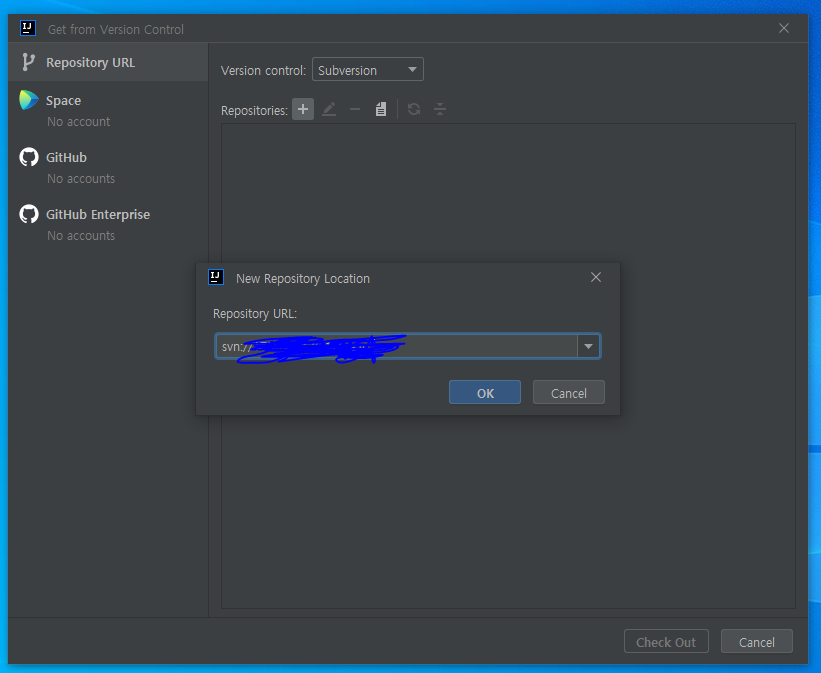This screenshot has height=673, width=821.
Task: Close the New Repository Location dialog
Action: (x=596, y=277)
